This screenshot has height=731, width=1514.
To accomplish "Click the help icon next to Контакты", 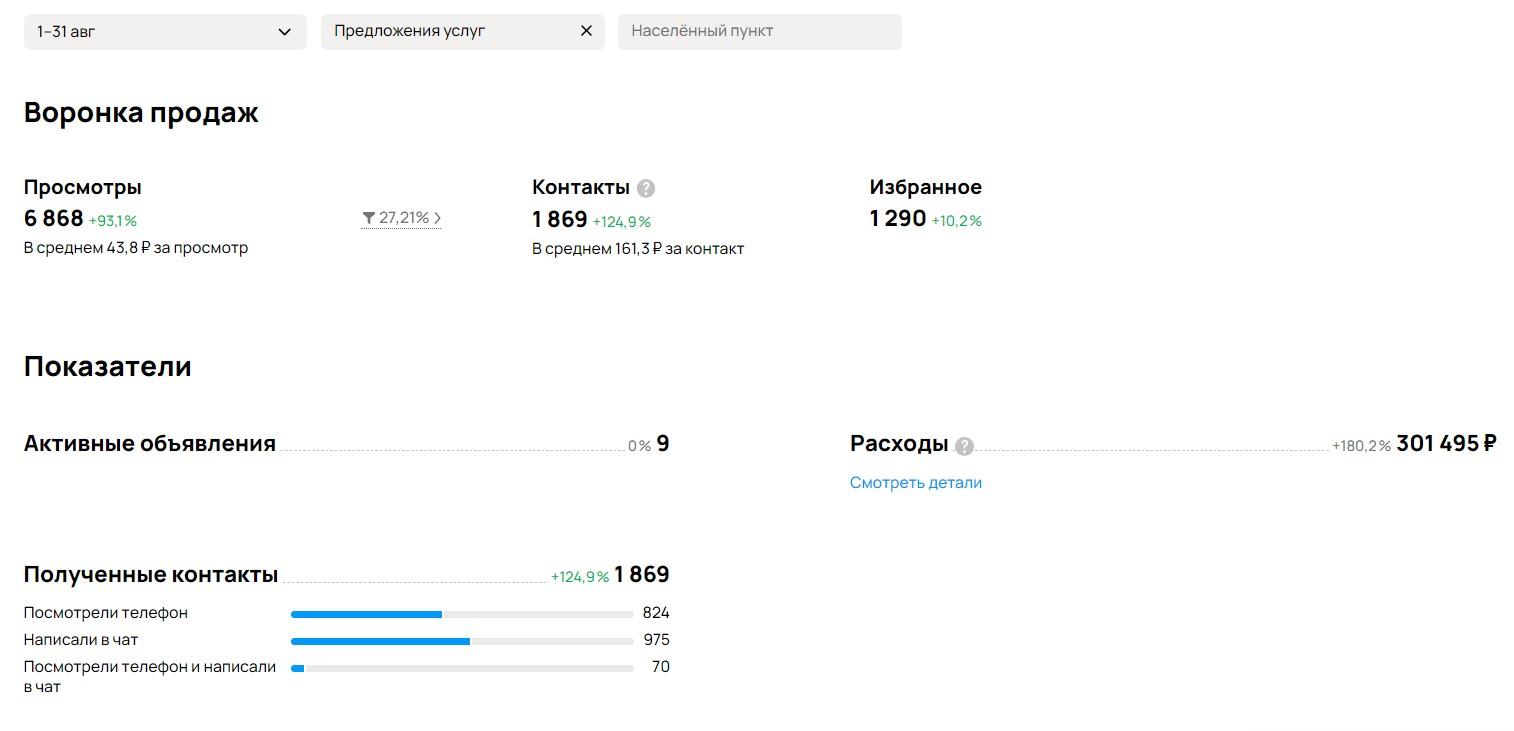I will (x=646, y=188).
